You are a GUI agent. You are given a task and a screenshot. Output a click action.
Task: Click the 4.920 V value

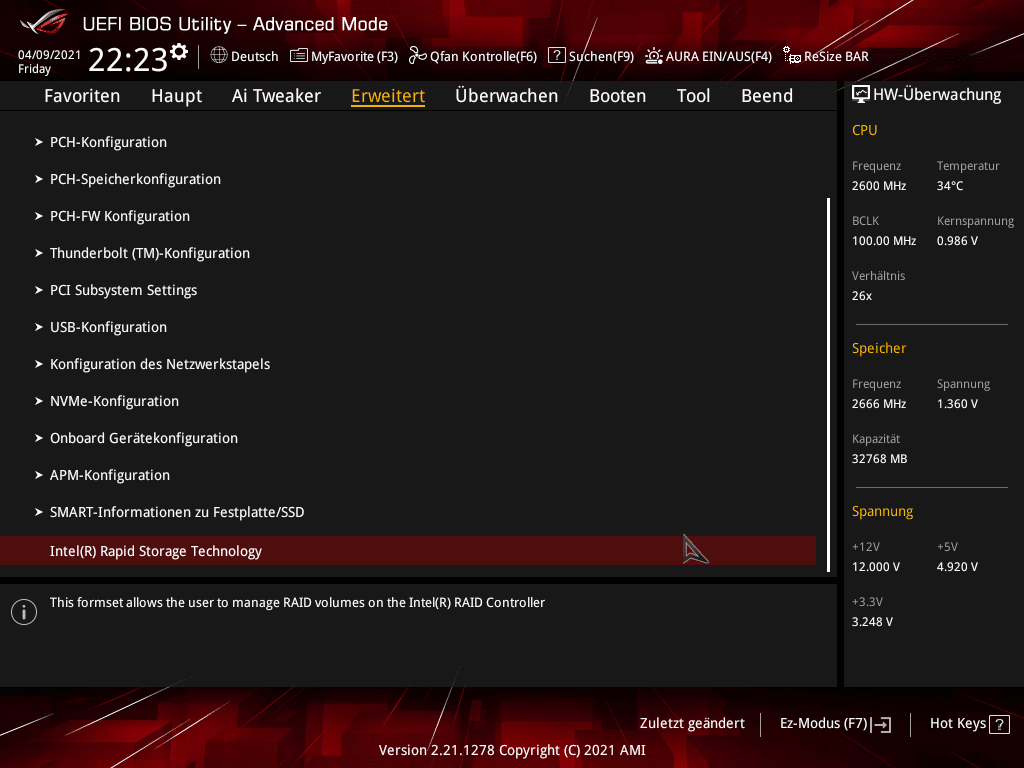(x=957, y=567)
